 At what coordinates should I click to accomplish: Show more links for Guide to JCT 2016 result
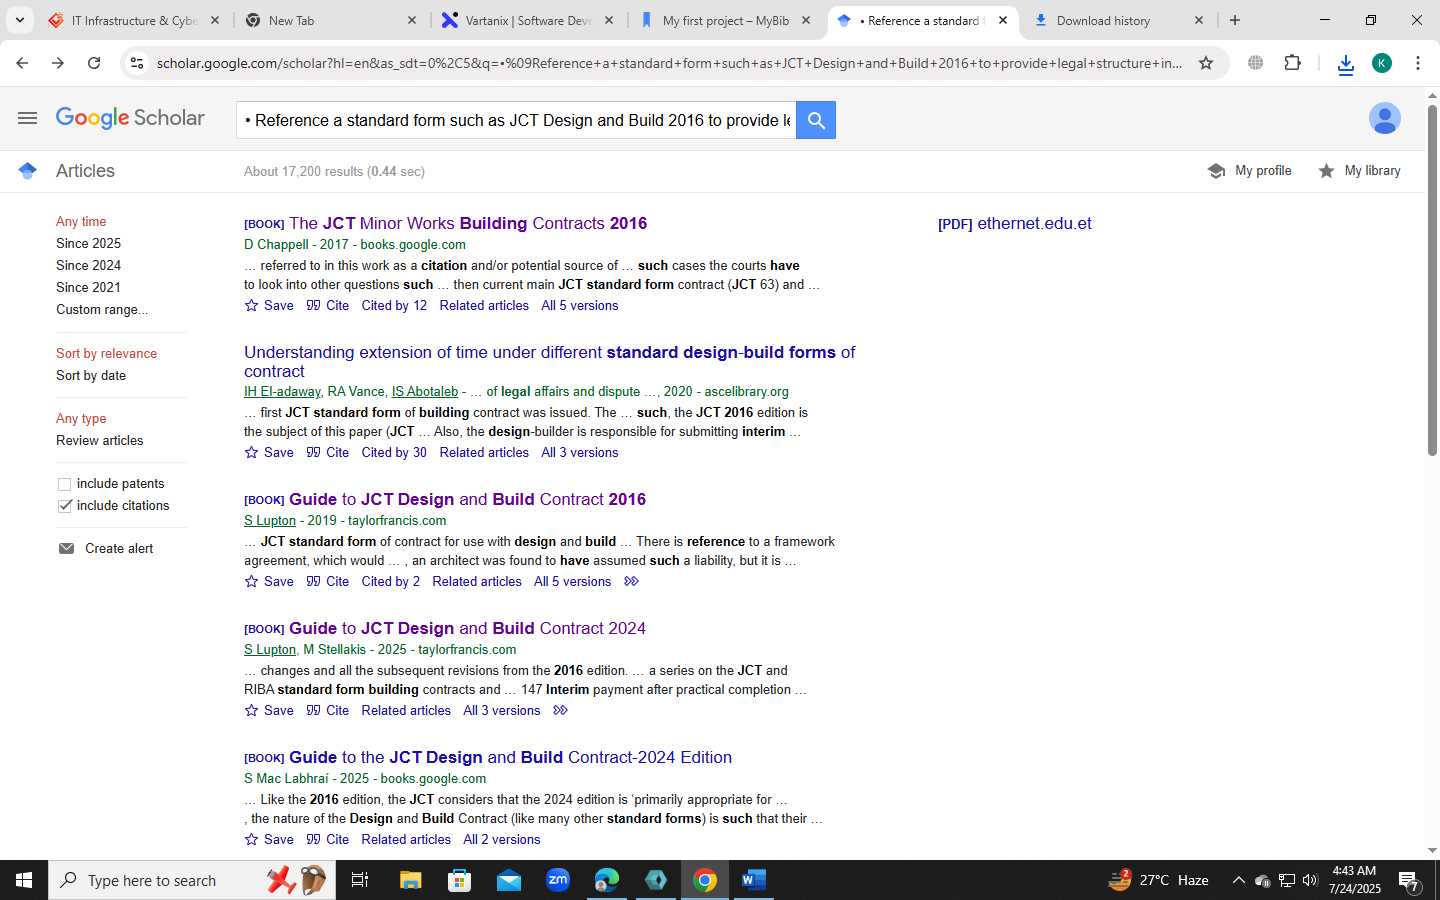[x=631, y=581]
